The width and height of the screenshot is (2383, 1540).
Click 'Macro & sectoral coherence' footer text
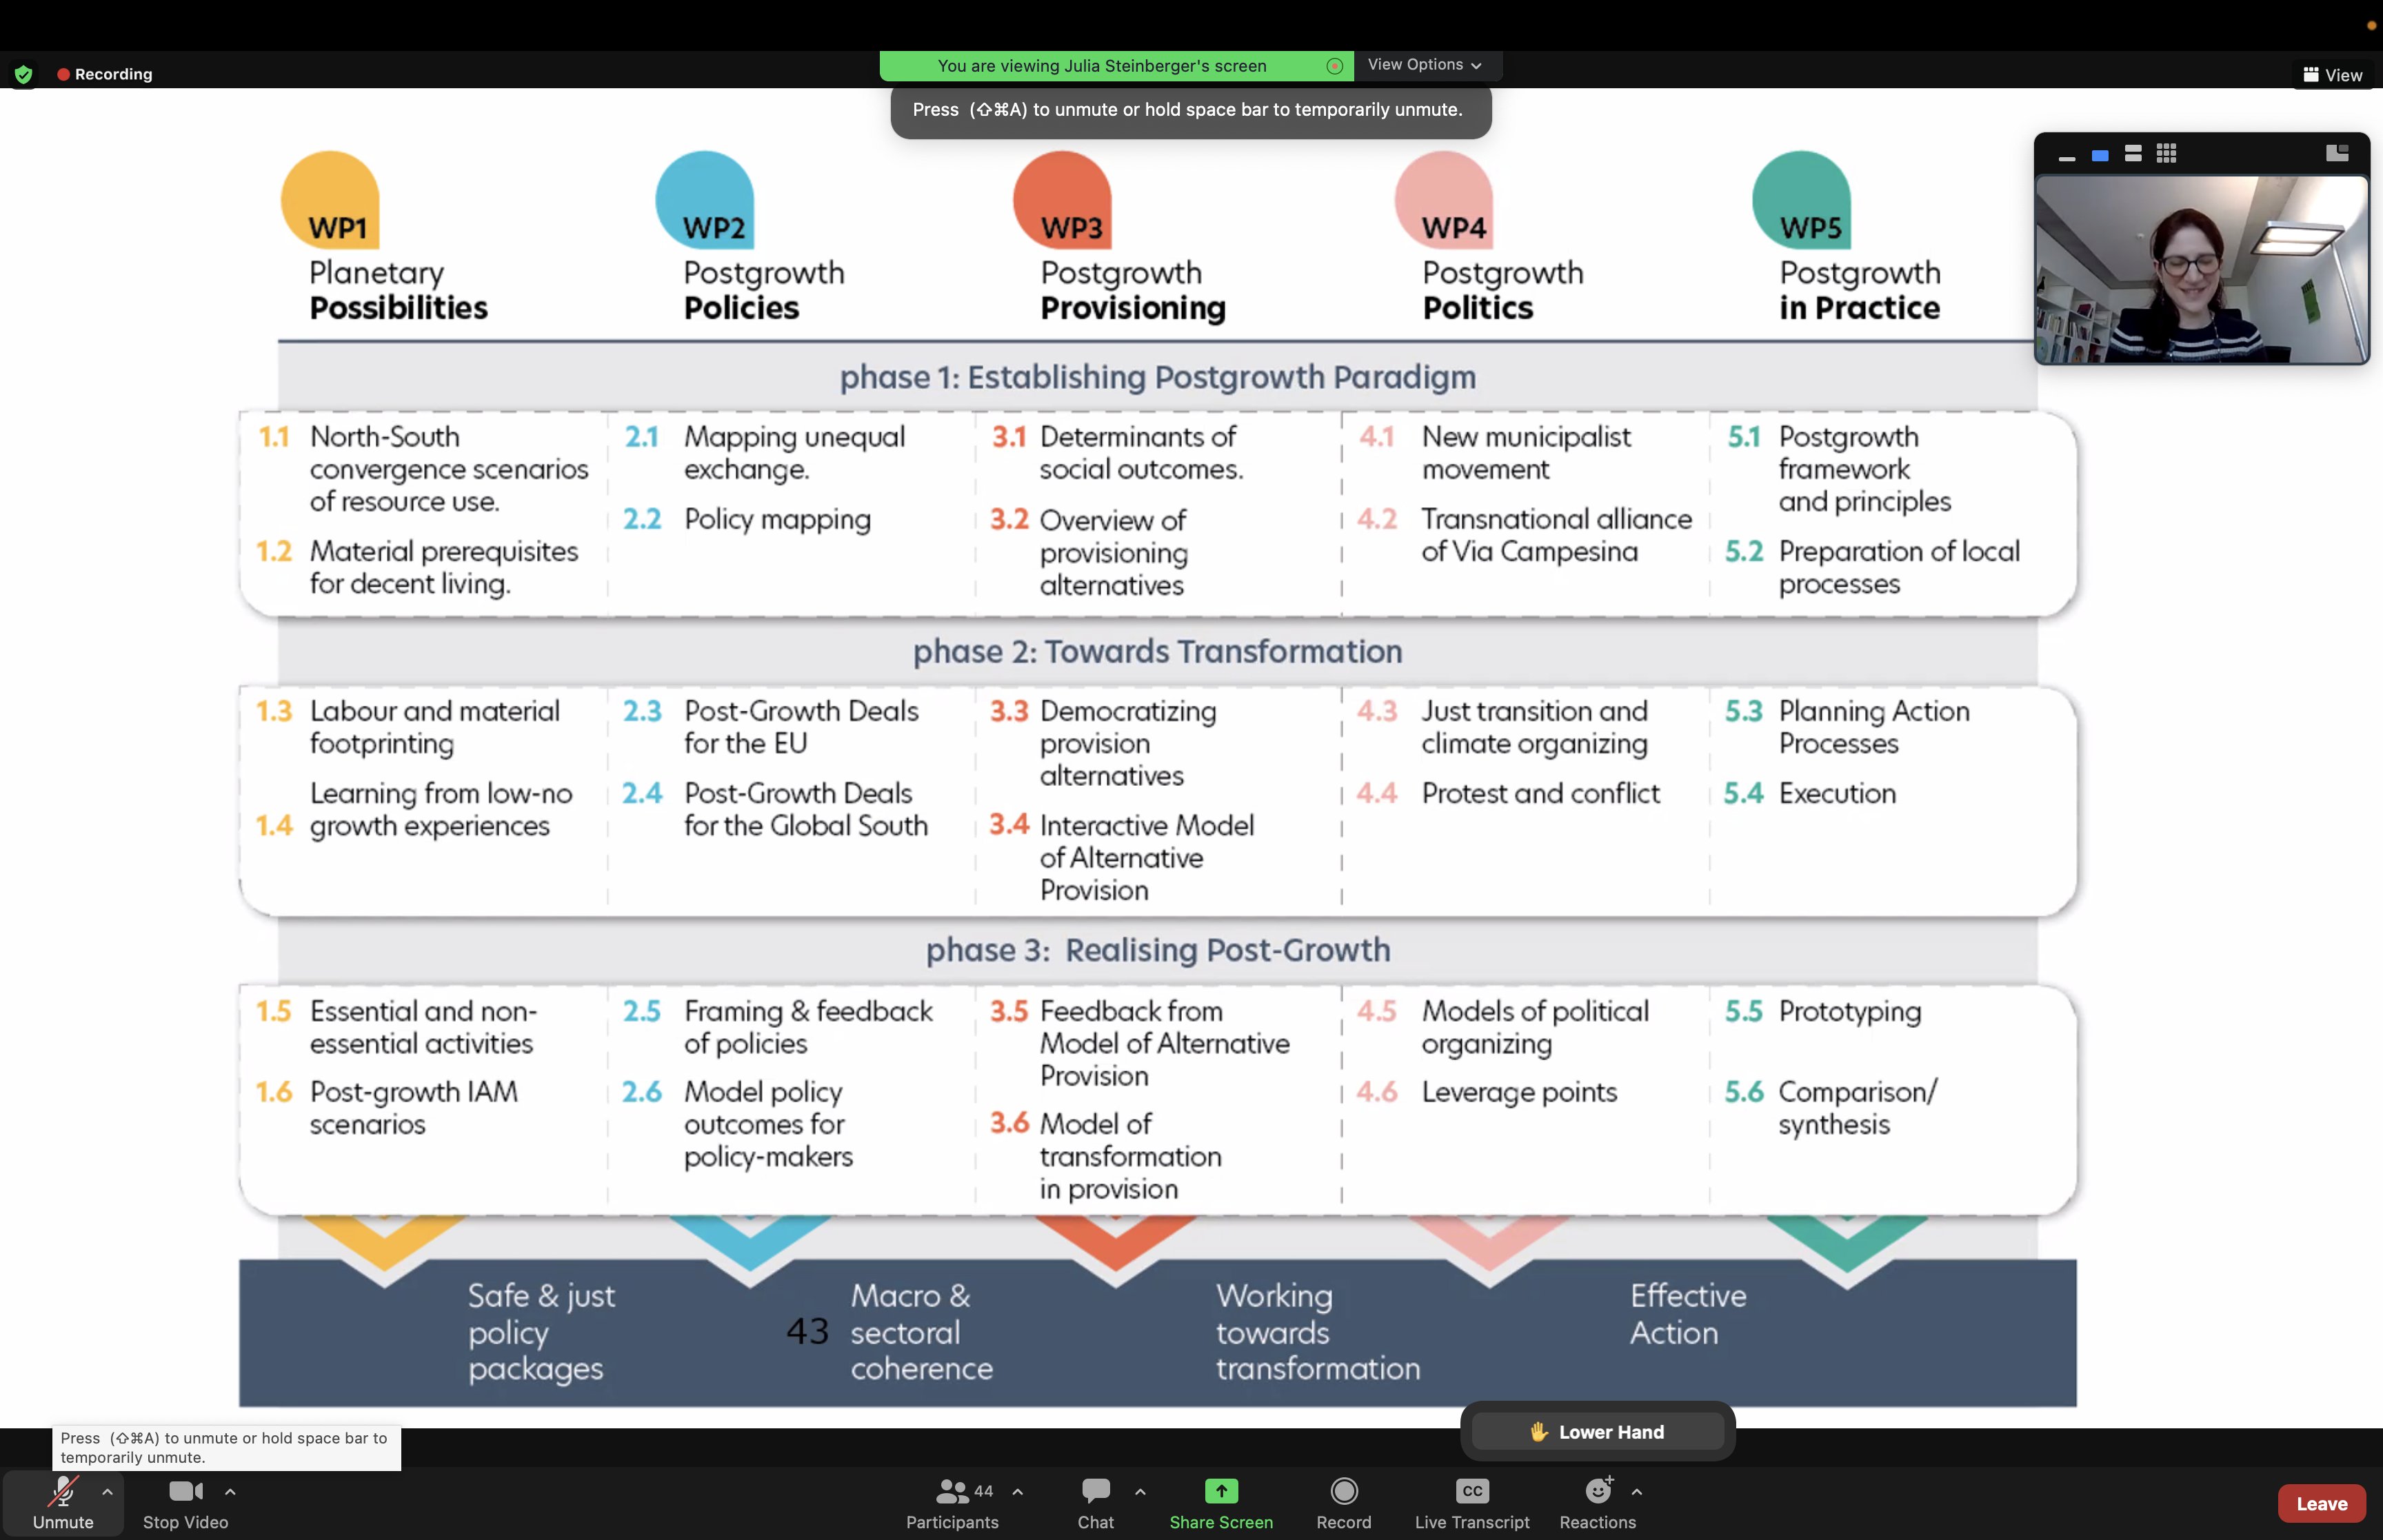[921, 1332]
